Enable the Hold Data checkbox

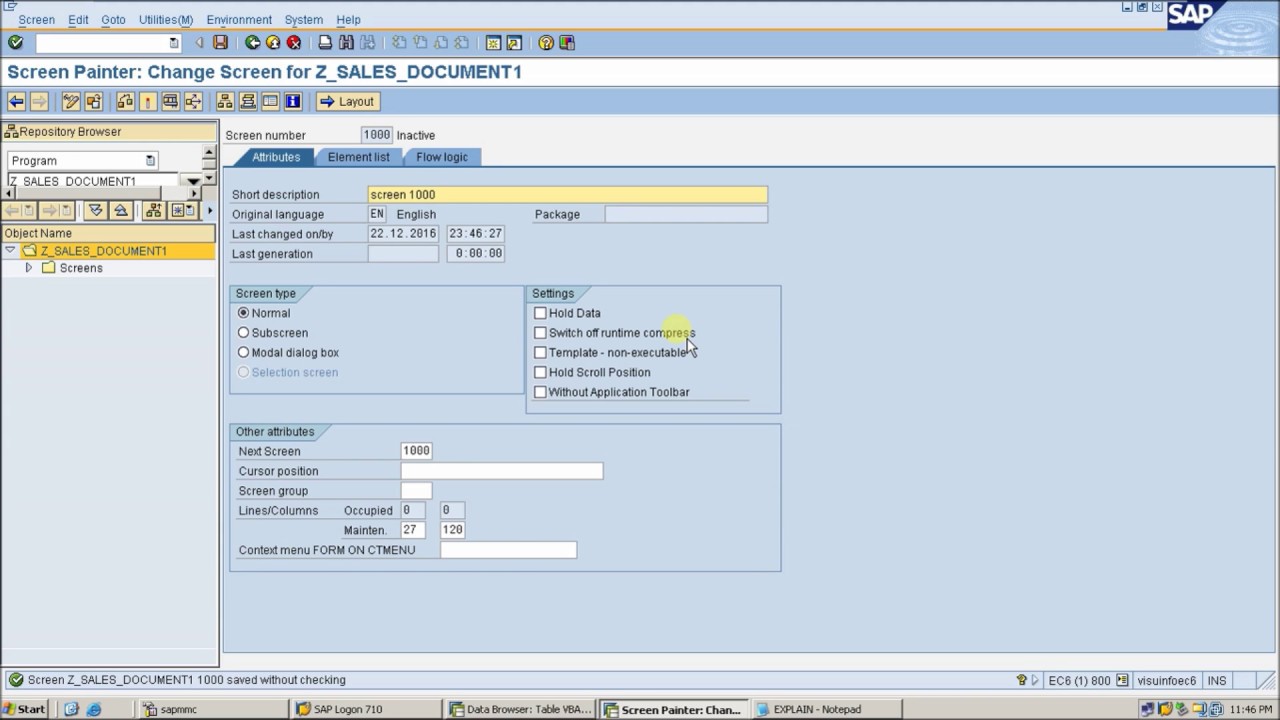point(540,313)
